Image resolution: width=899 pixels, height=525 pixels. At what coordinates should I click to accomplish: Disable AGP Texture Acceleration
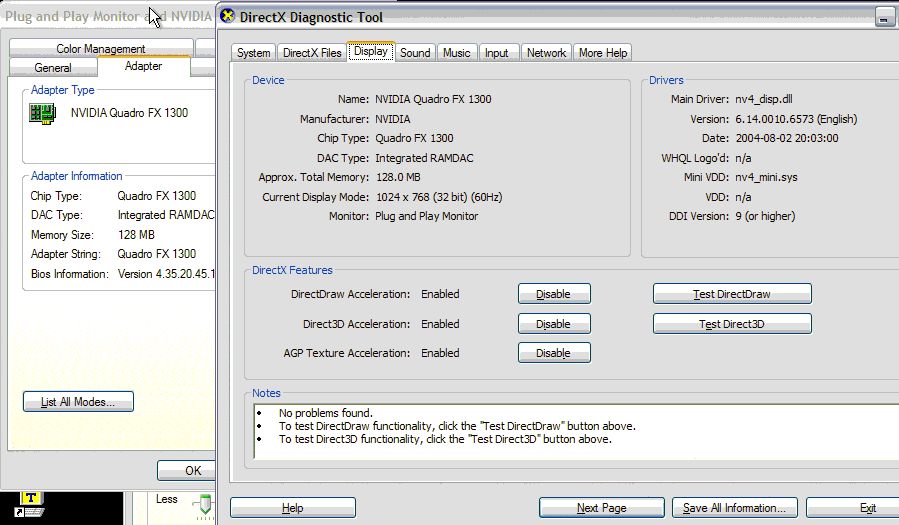click(x=554, y=353)
